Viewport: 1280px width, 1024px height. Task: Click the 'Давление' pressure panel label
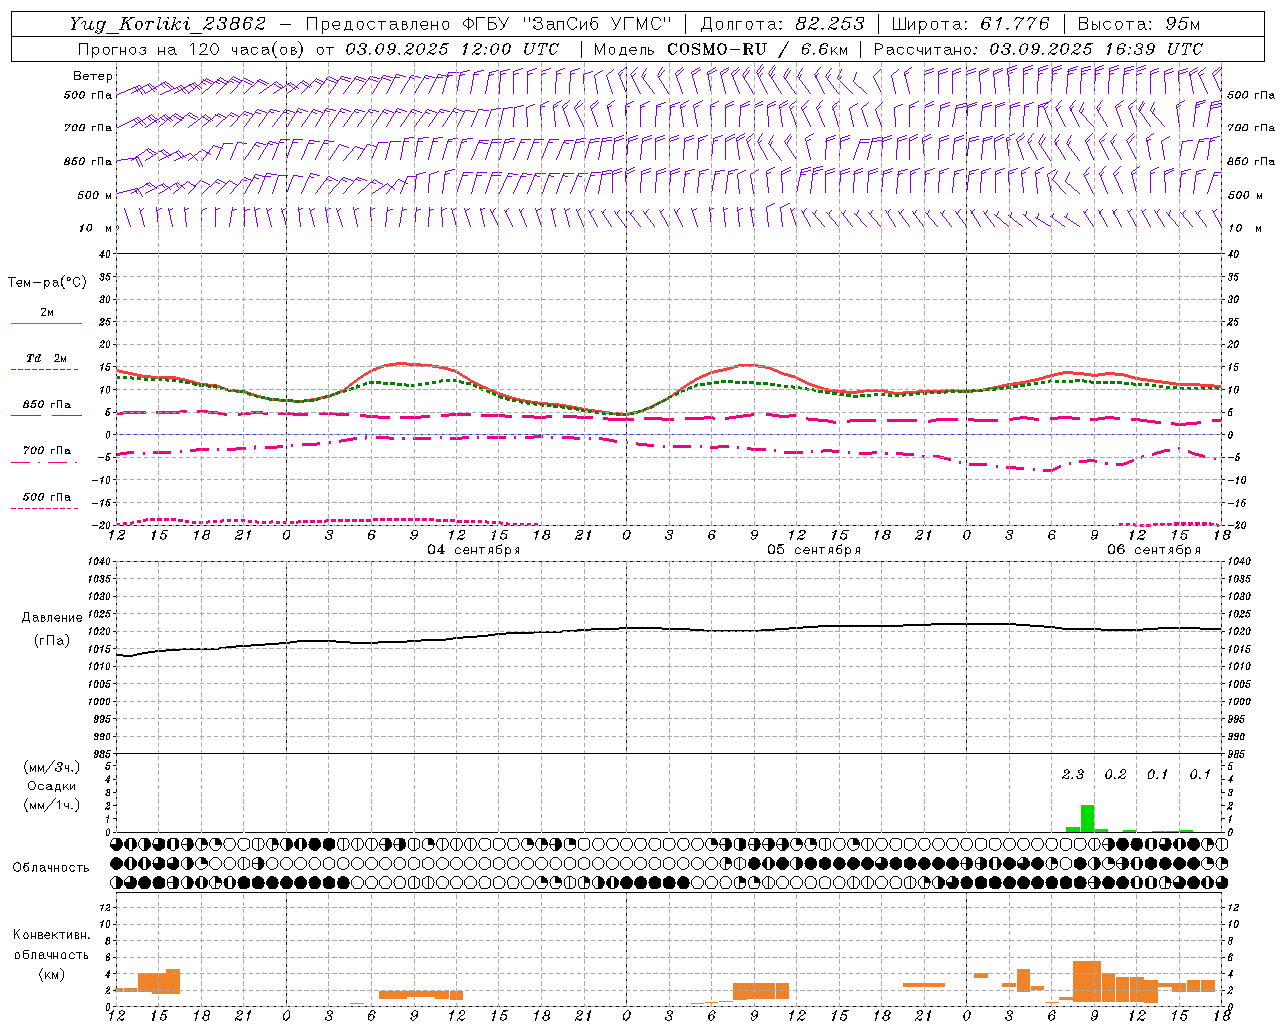pyautogui.click(x=52, y=618)
